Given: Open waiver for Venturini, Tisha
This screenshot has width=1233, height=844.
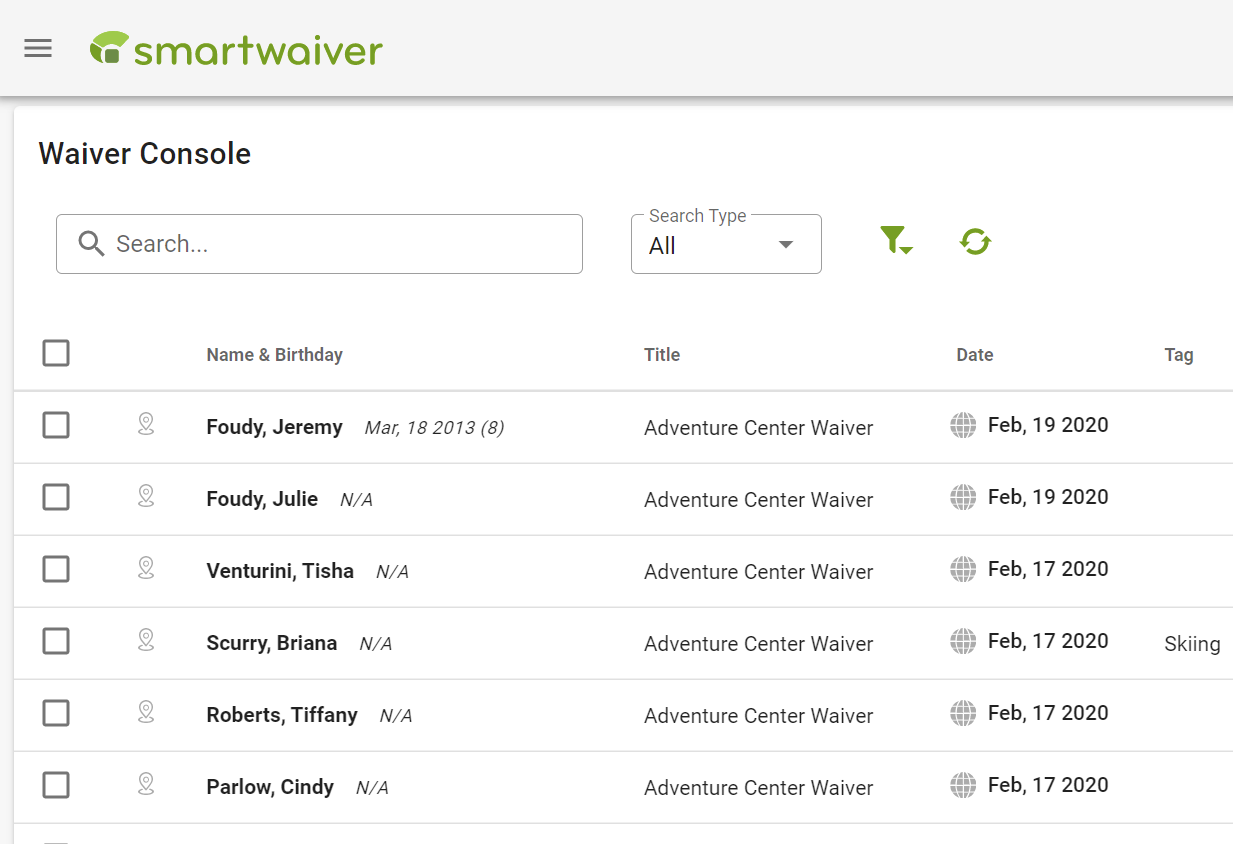Looking at the screenshot, I should (x=280, y=571).
